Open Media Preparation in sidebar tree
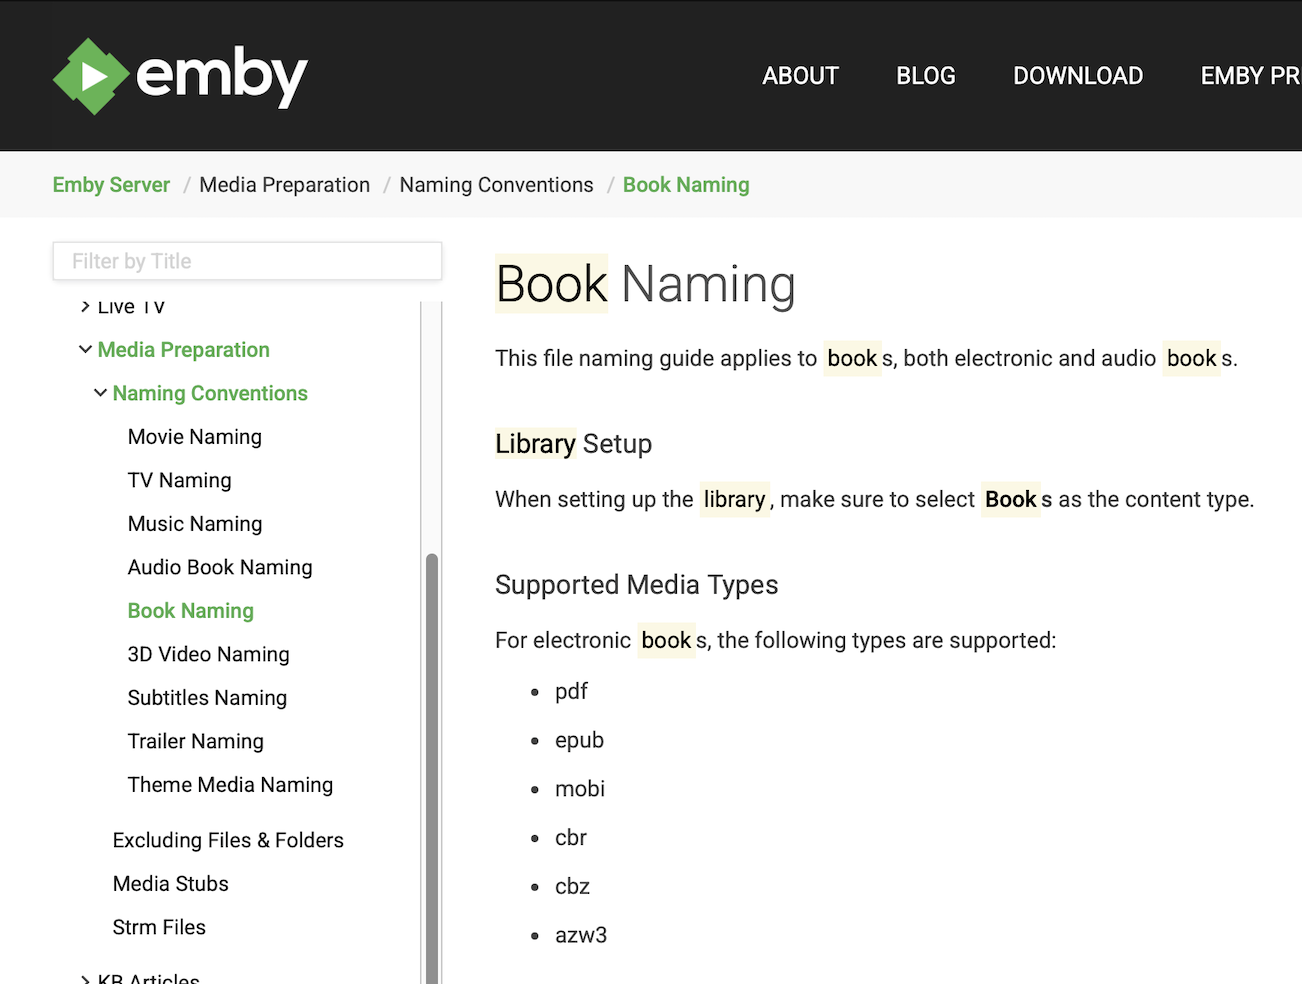 [184, 350]
